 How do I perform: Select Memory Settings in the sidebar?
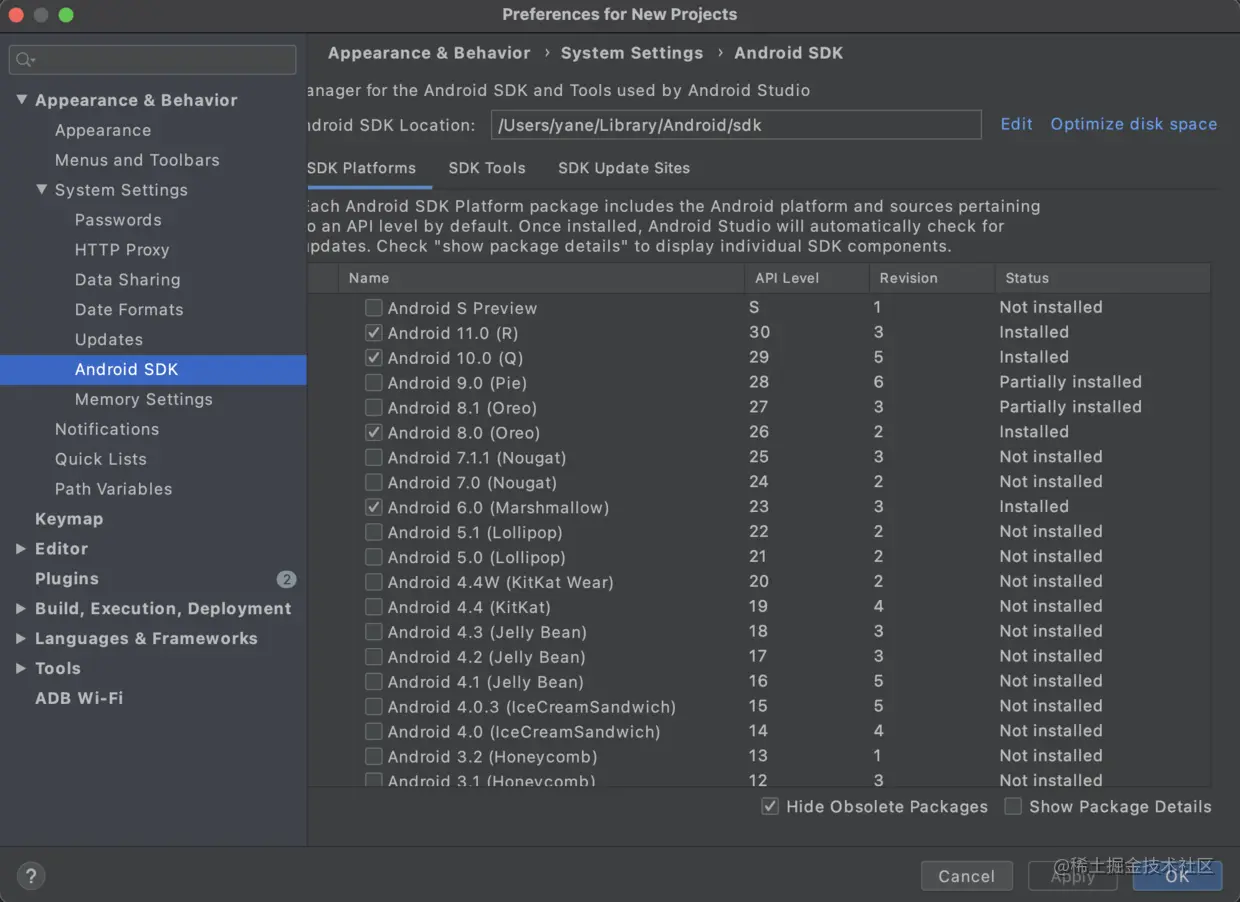coord(143,399)
